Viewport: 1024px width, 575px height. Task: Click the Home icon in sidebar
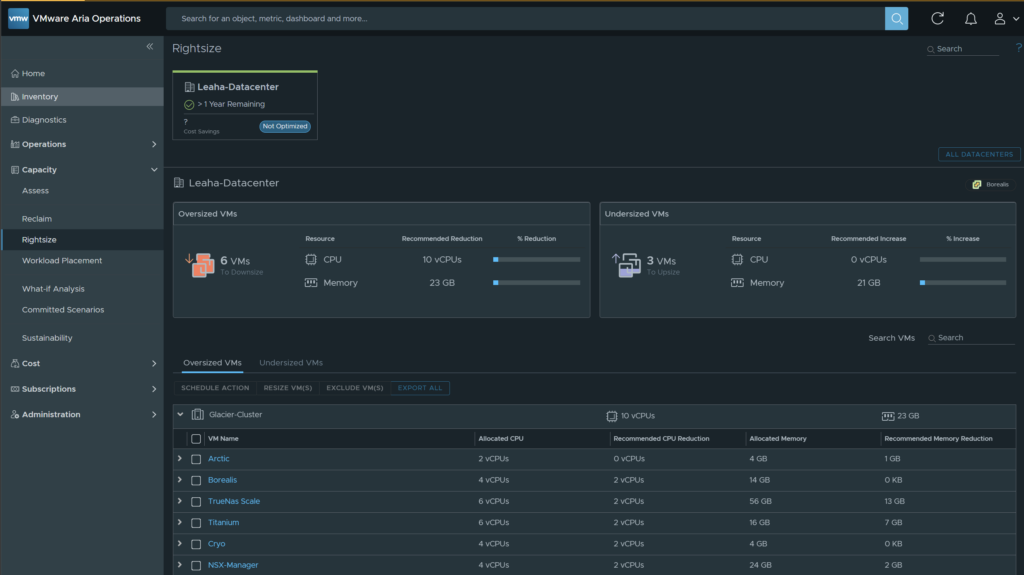[14, 74]
